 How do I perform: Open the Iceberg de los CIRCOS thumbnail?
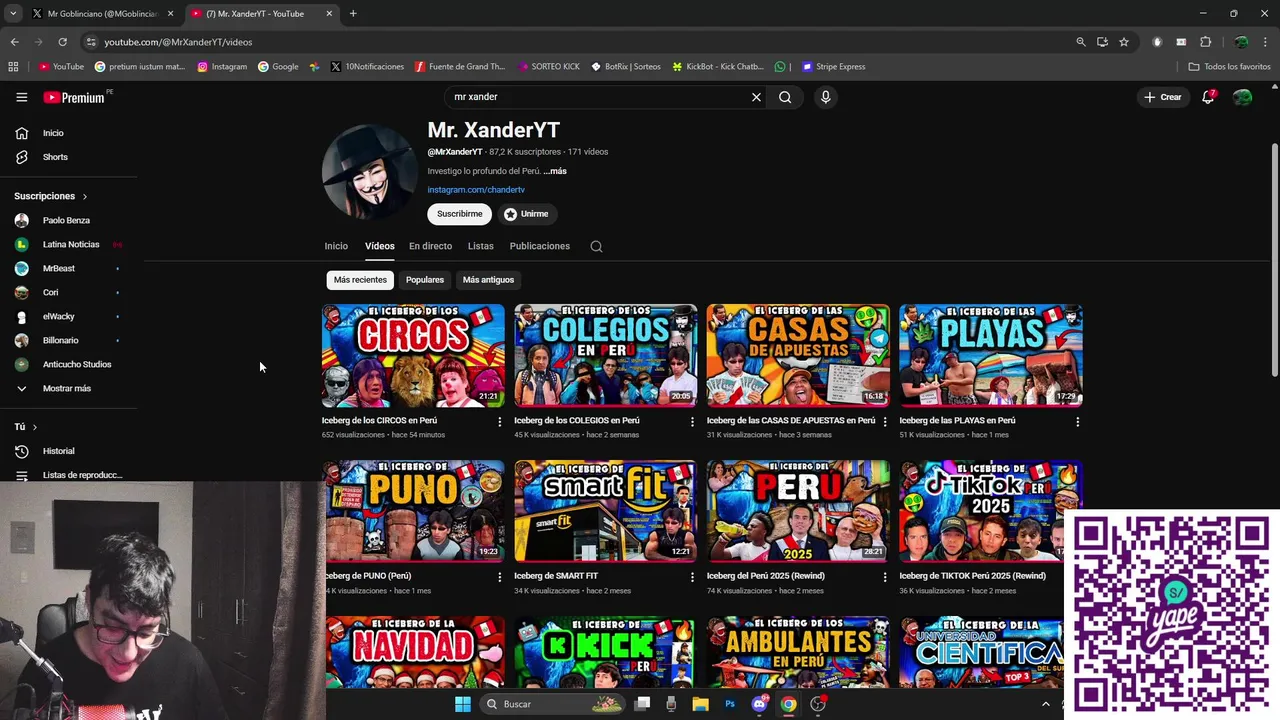coord(413,355)
